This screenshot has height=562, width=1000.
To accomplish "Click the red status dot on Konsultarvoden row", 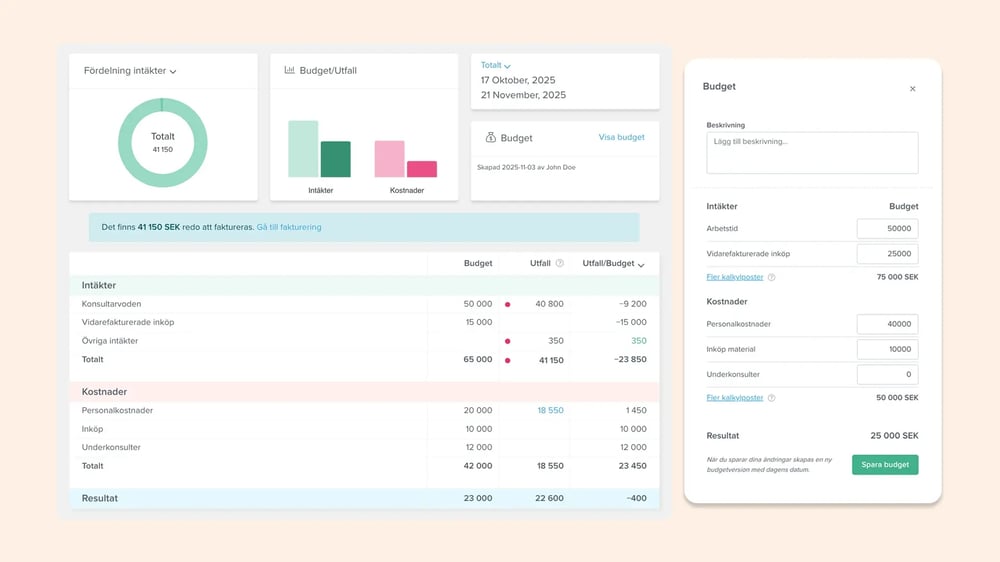I will click(x=508, y=304).
